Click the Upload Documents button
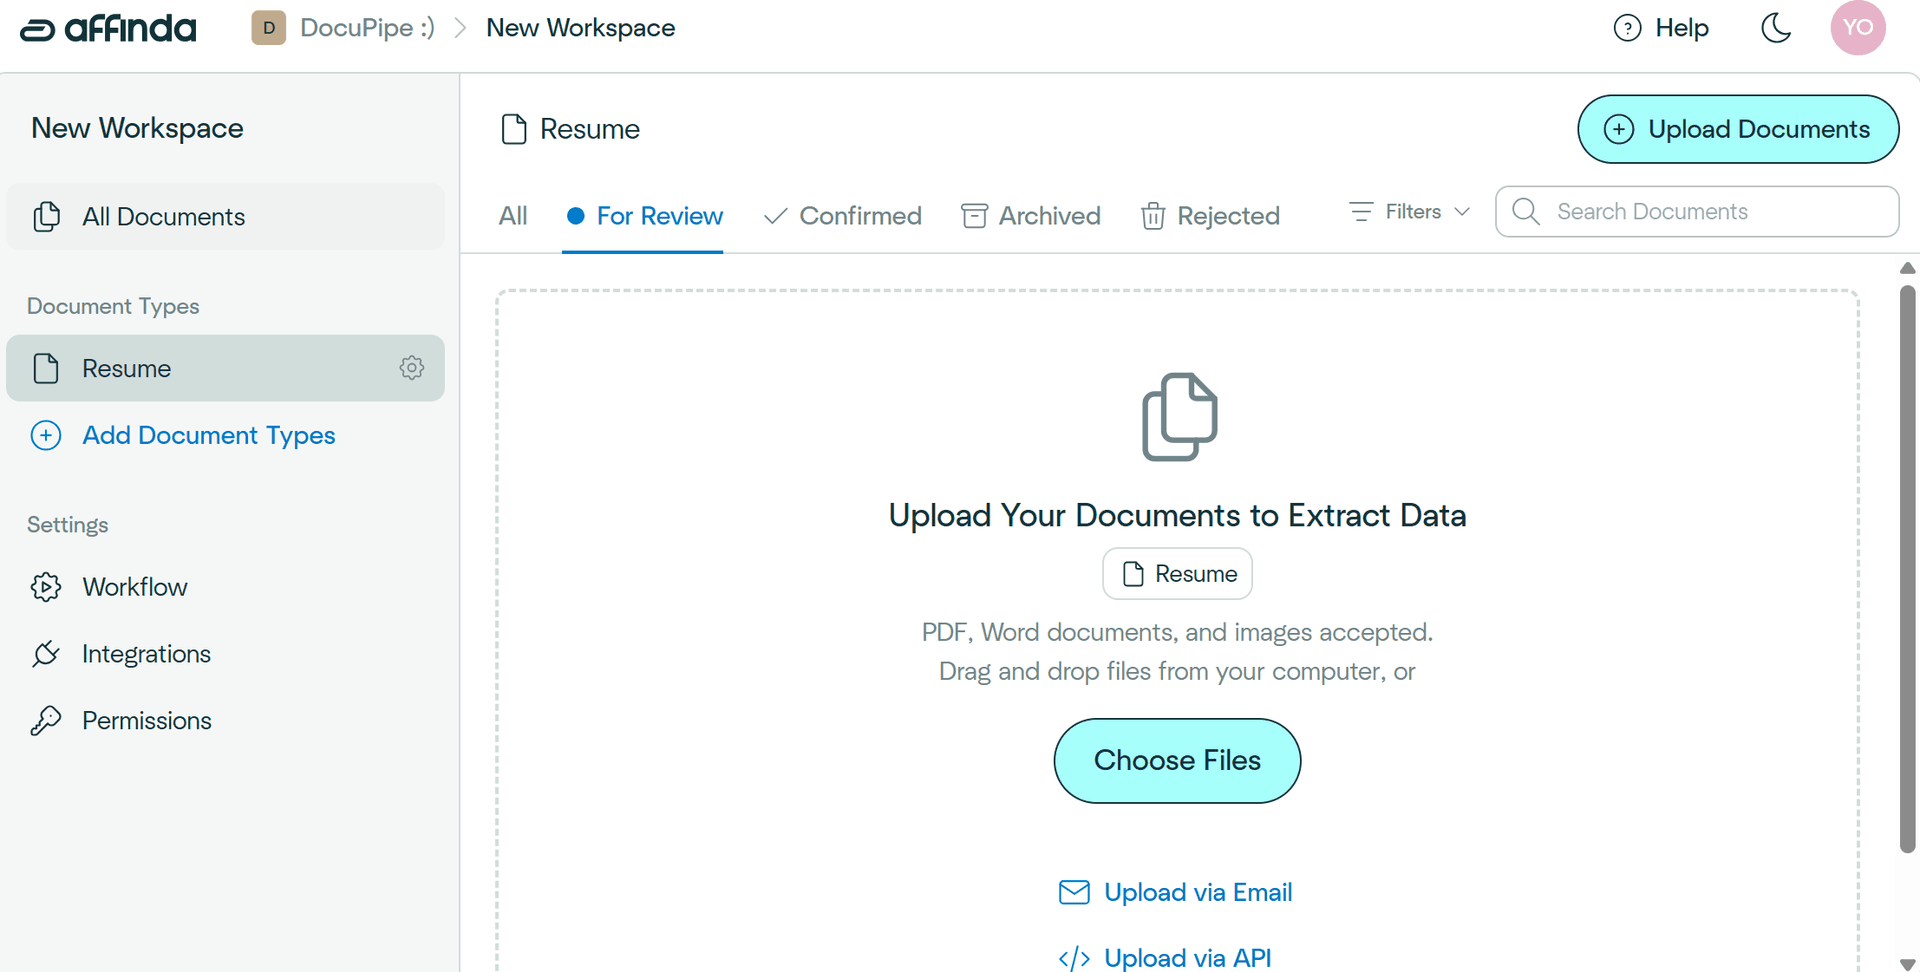The image size is (1920, 972). click(x=1737, y=129)
